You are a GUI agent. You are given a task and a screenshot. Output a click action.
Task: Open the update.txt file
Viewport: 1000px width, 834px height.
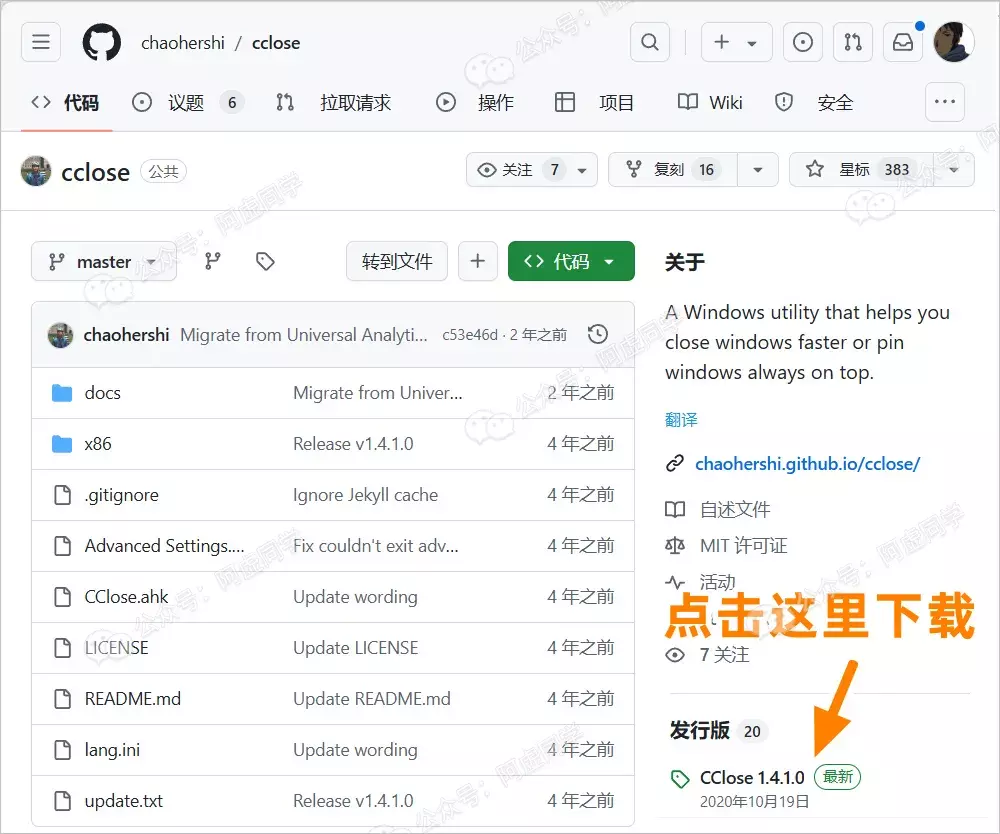pos(124,801)
